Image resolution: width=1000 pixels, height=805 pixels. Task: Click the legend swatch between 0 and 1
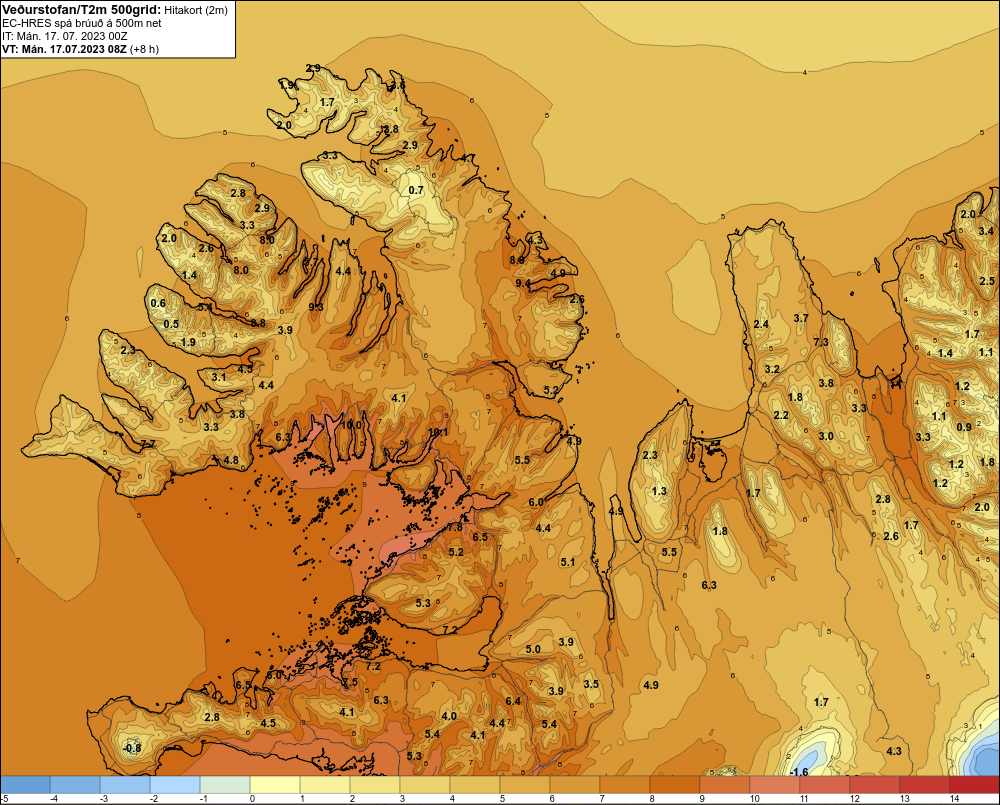[x=276, y=785]
